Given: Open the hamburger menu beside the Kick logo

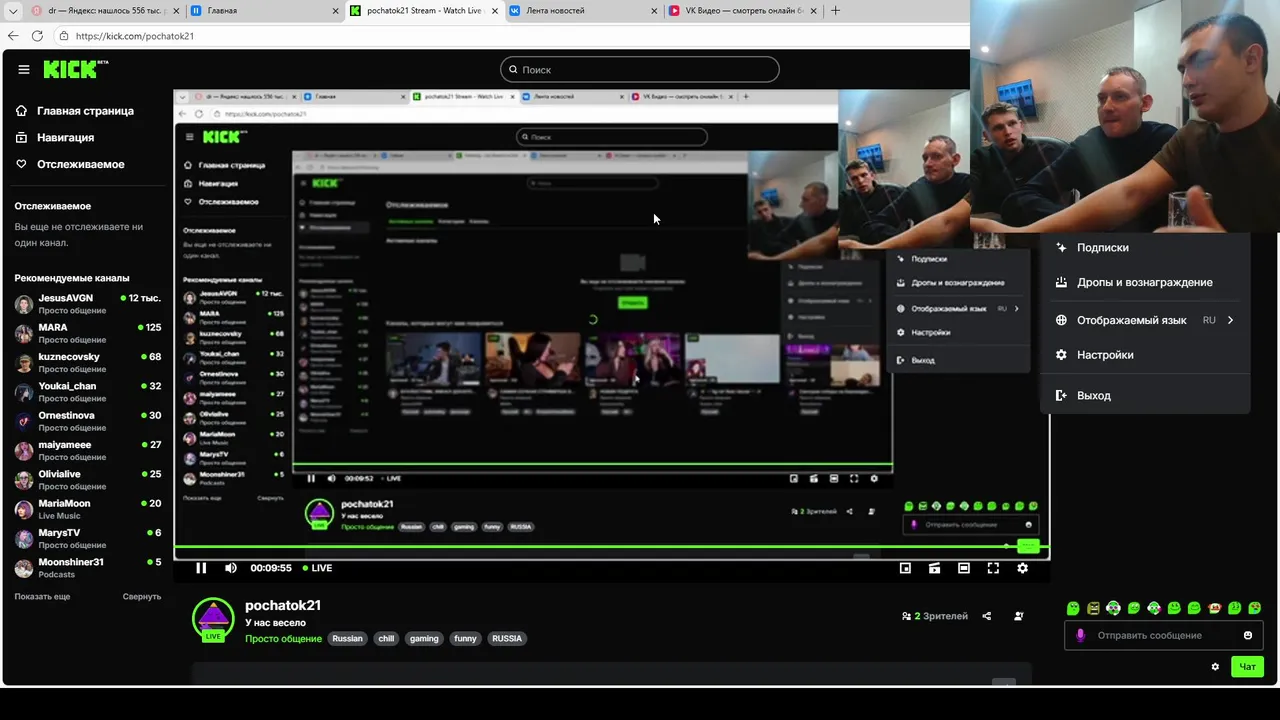Looking at the screenshot, I should [23, 69].
